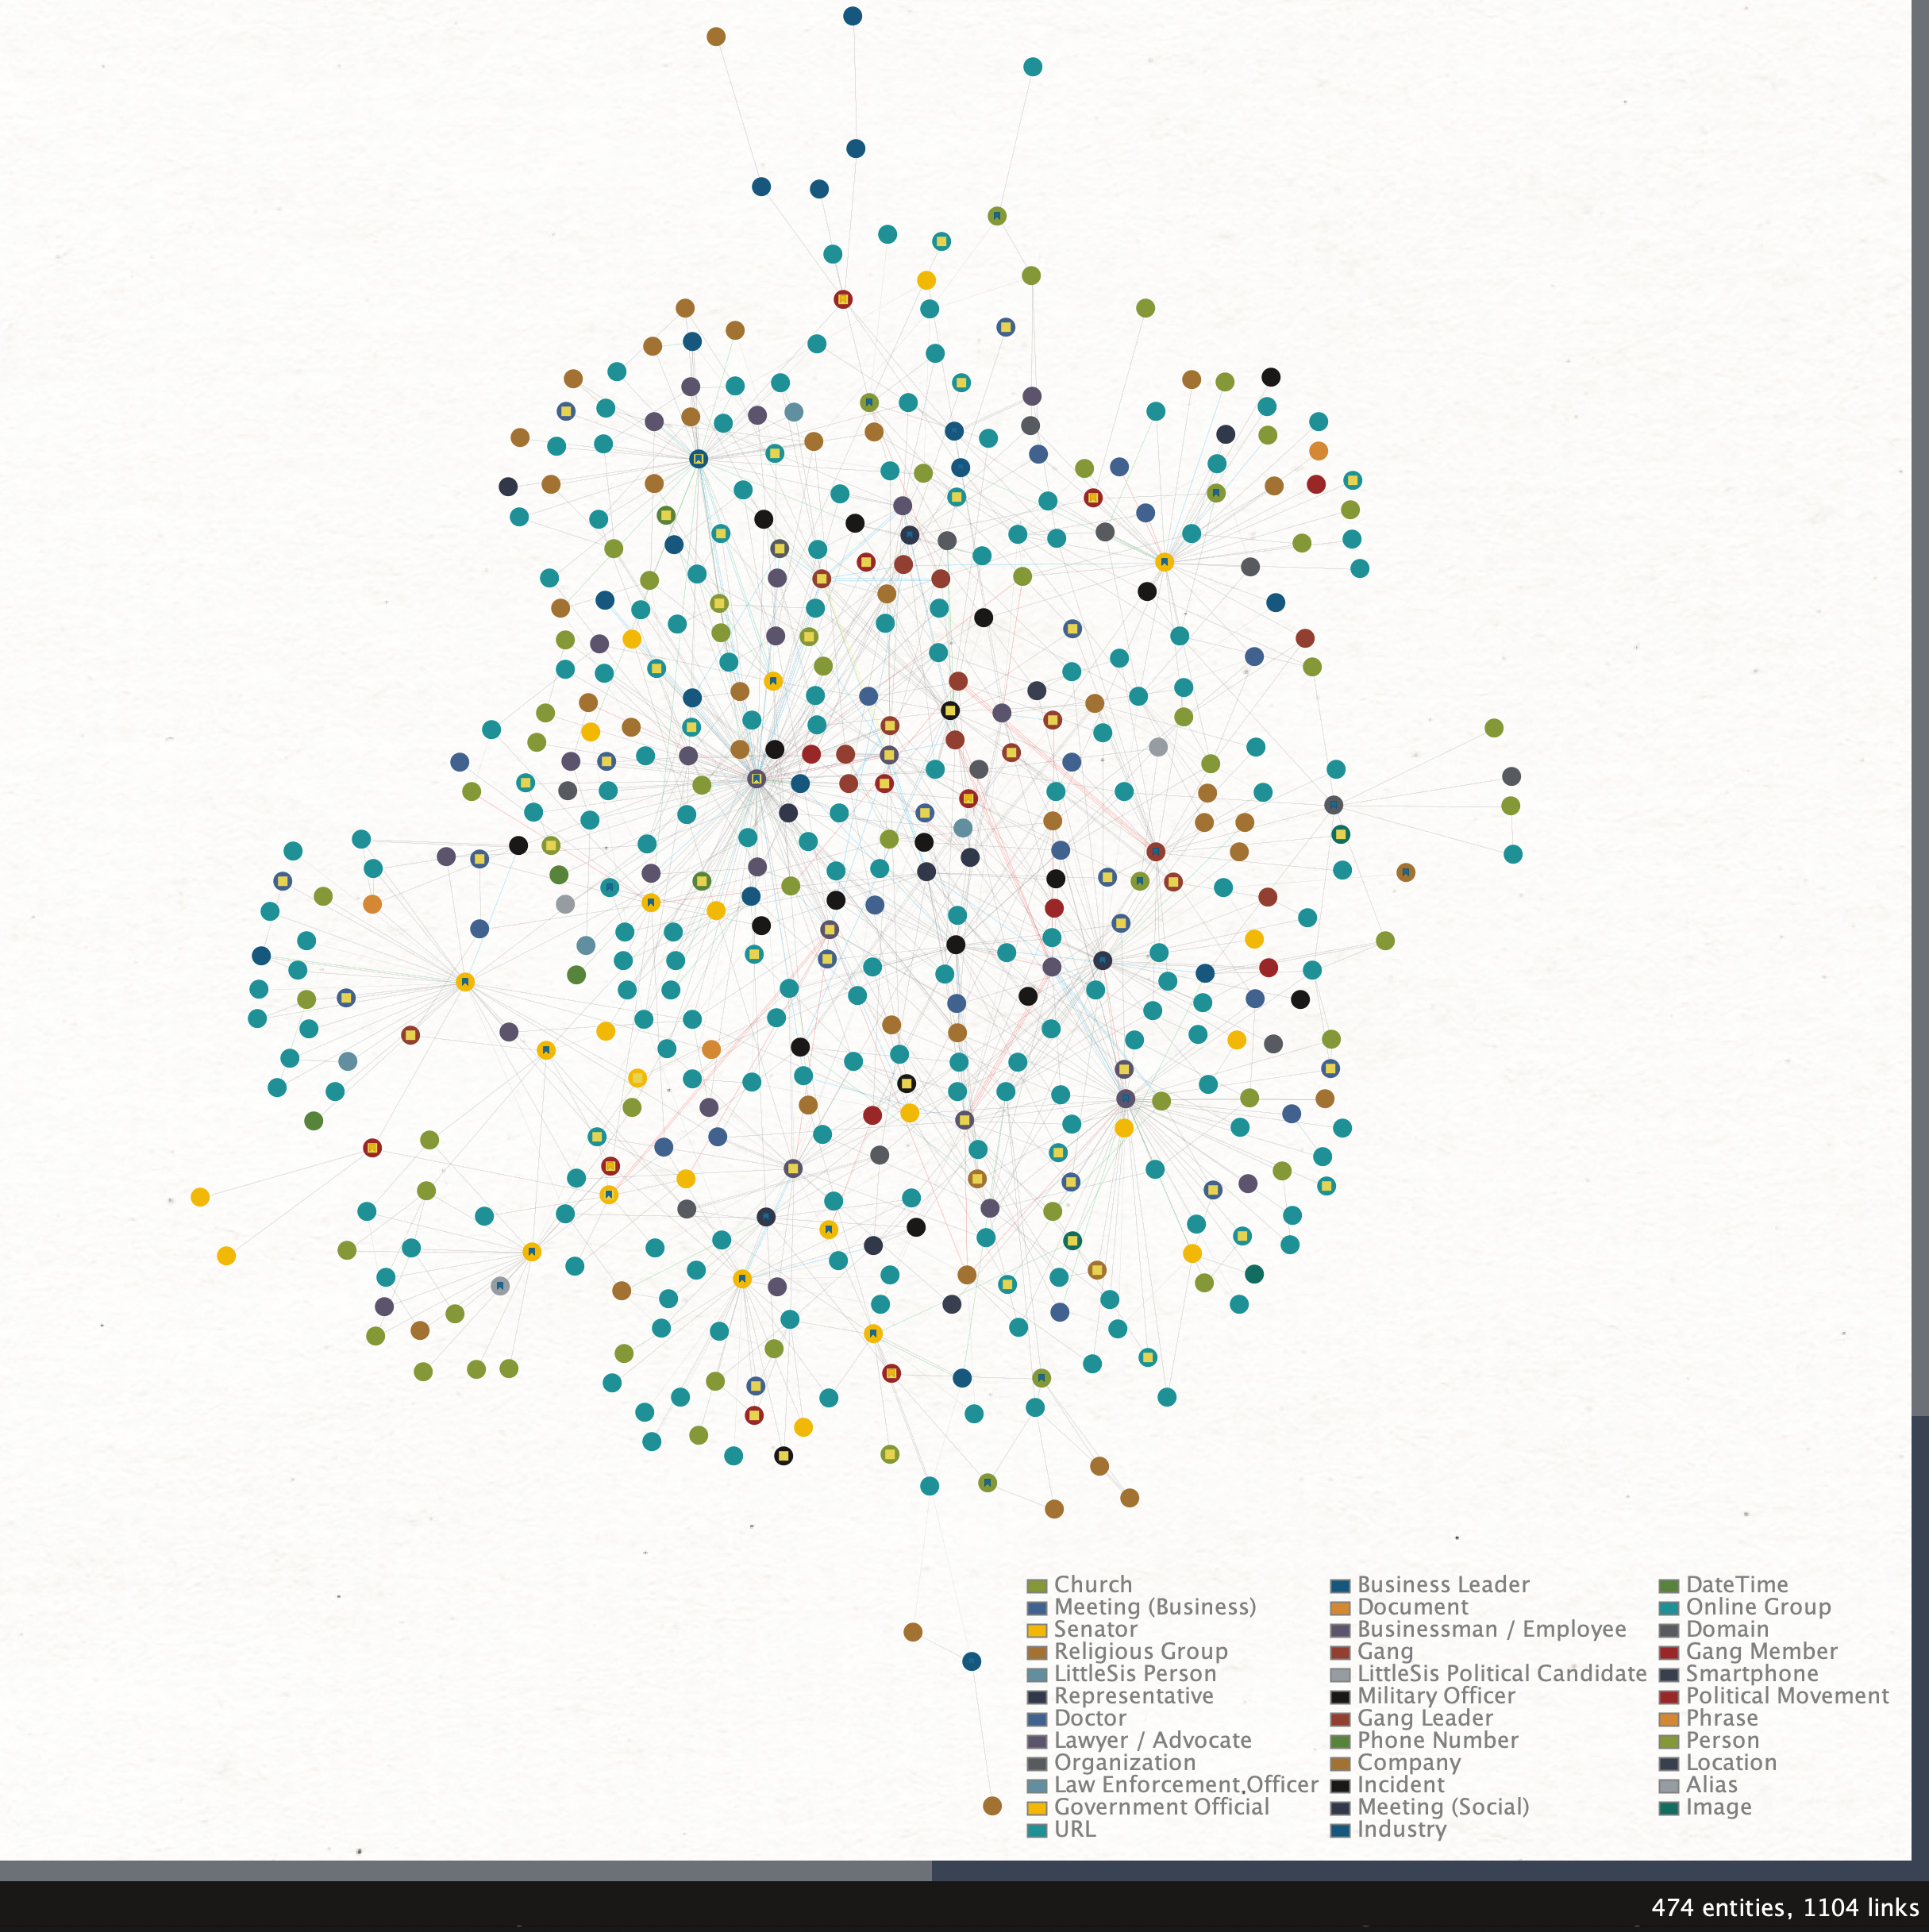The height and width of the screenshot is (1932, 1929).
Task: Select the Image legend entry
Action: tap(1717, 1807)
